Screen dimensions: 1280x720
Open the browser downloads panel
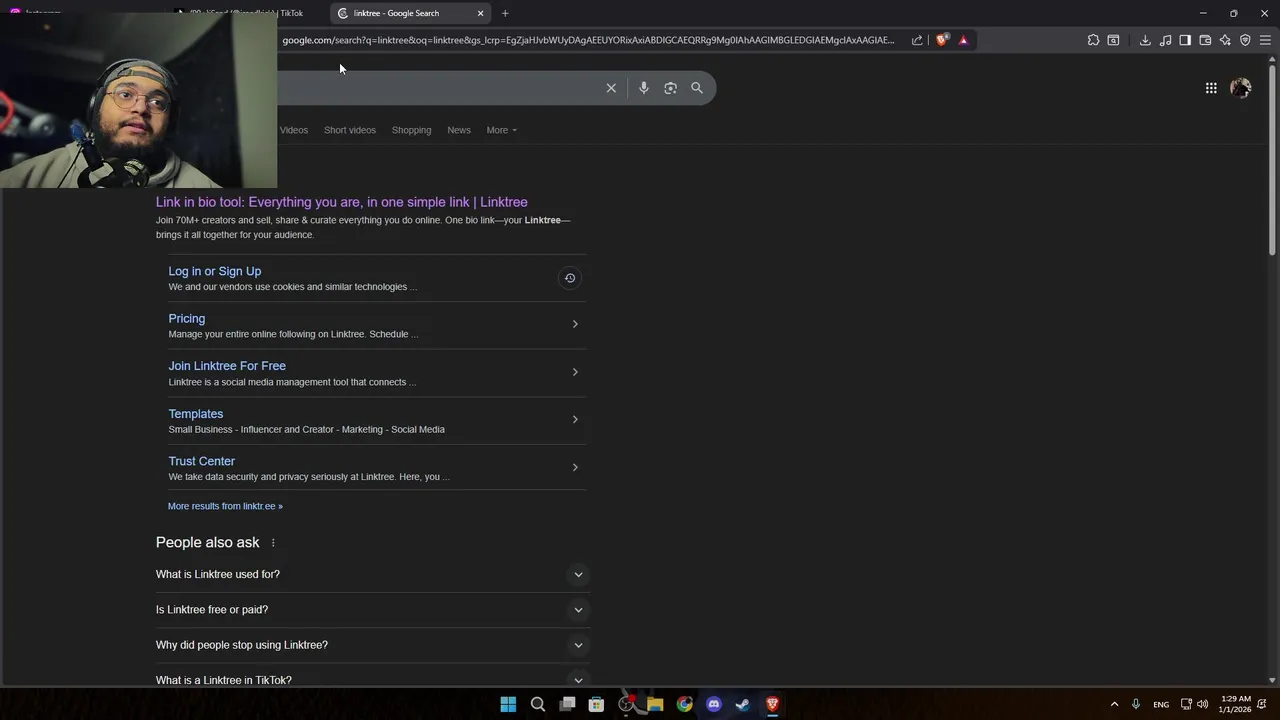[x=1145, y=40]
